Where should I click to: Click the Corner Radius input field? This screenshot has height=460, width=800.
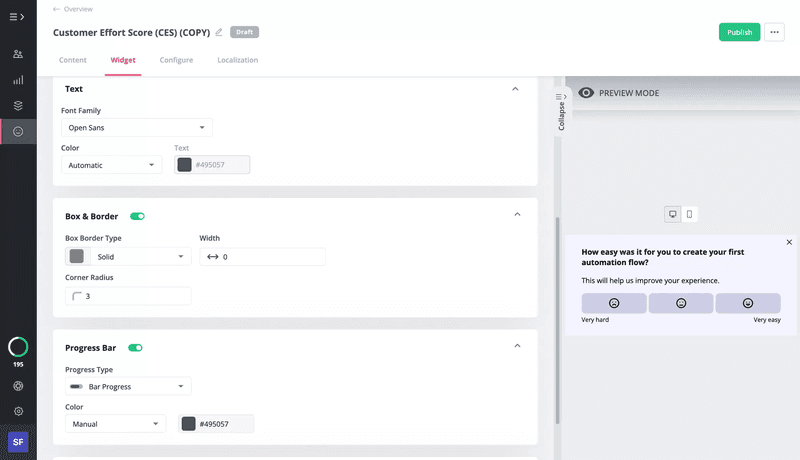(128, 296)
